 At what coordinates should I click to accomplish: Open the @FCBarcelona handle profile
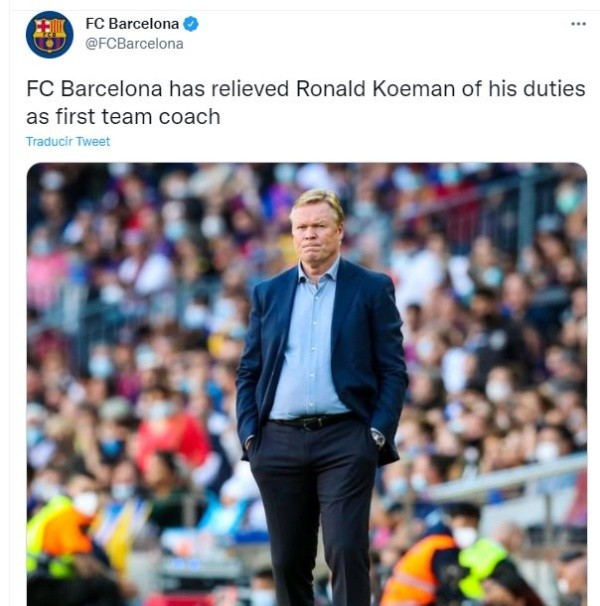(134, 44)
